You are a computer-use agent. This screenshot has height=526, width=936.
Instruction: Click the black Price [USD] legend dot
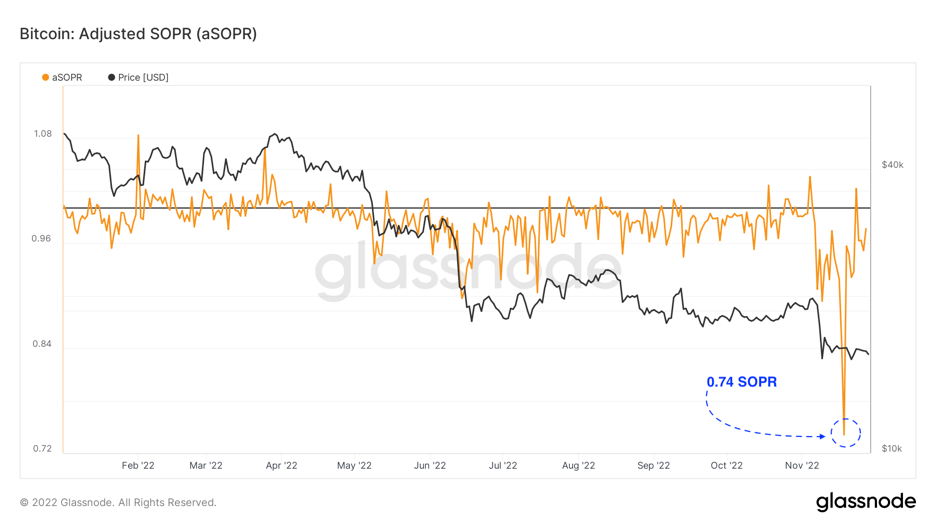click(x=111, y=77)
